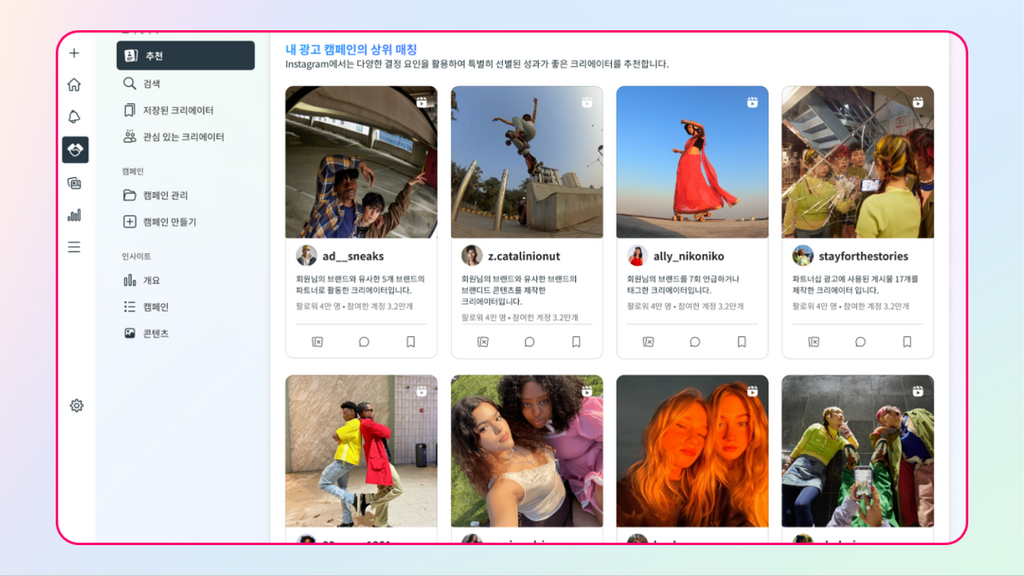This screenshot has height=576, width=1024.
Task: Click the stayforthestories thumbnail image
Action: coord(857,162)
